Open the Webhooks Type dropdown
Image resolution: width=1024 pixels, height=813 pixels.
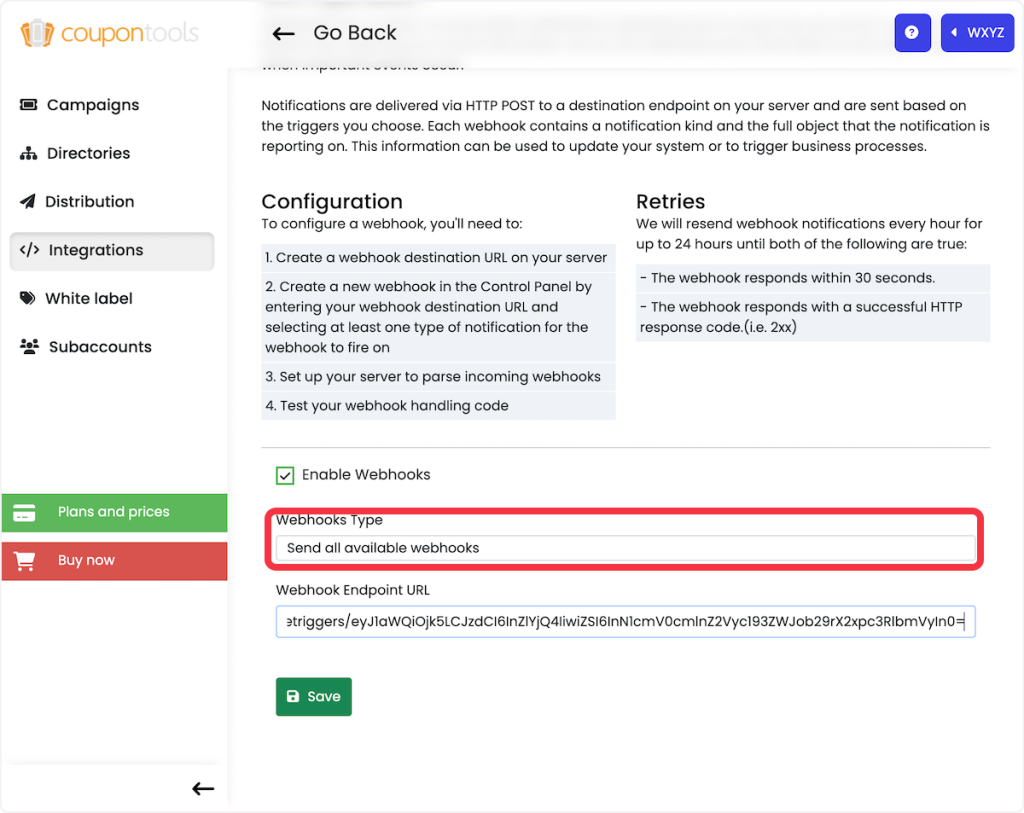click(x=625, y=548)
